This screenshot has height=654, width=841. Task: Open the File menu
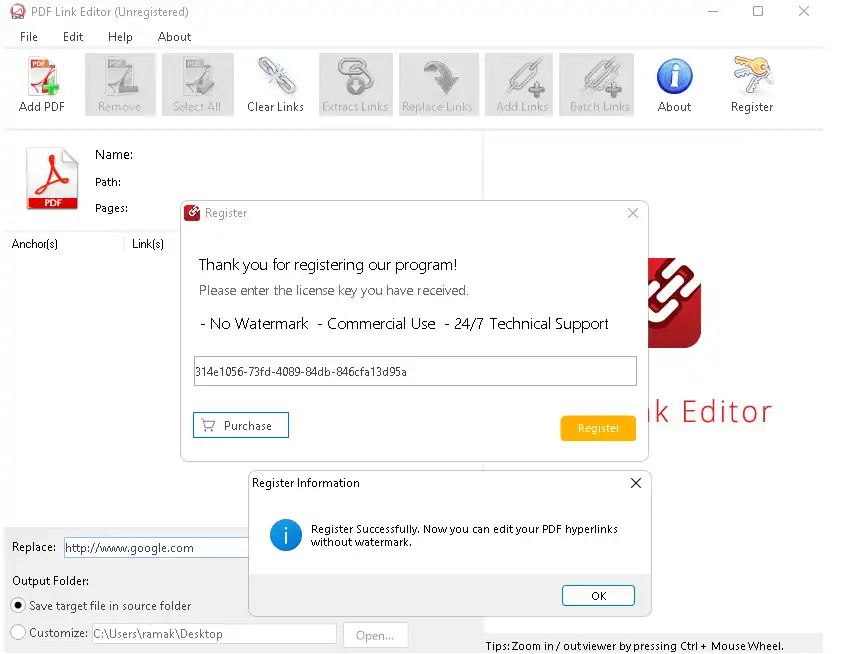click(x=29, y=37)
